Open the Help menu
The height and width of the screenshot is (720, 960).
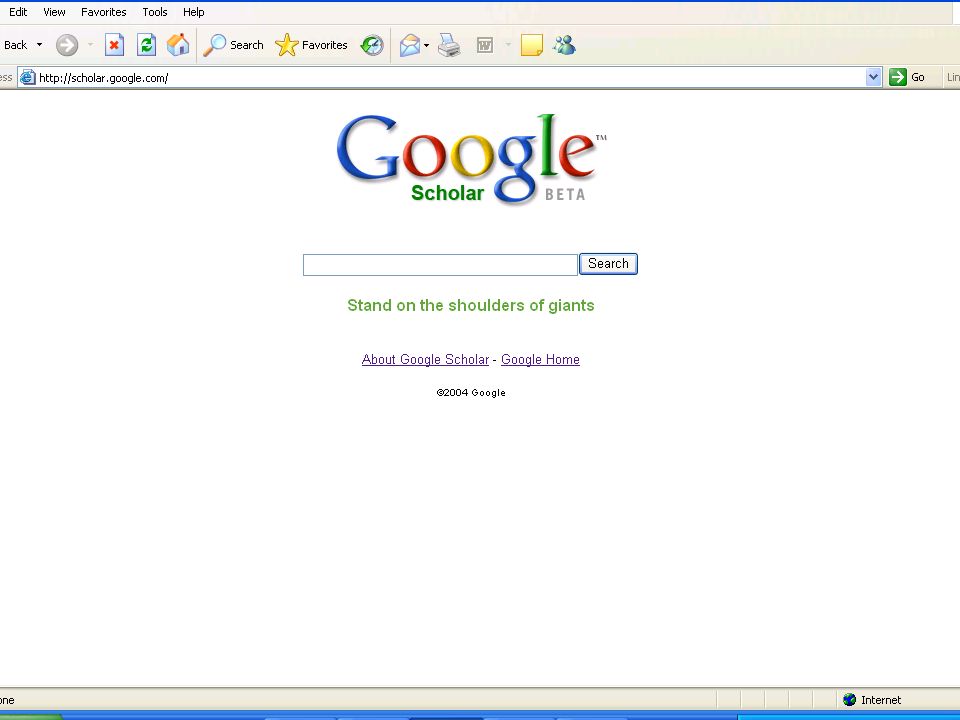pyautogui.click(x=193, y=12)
